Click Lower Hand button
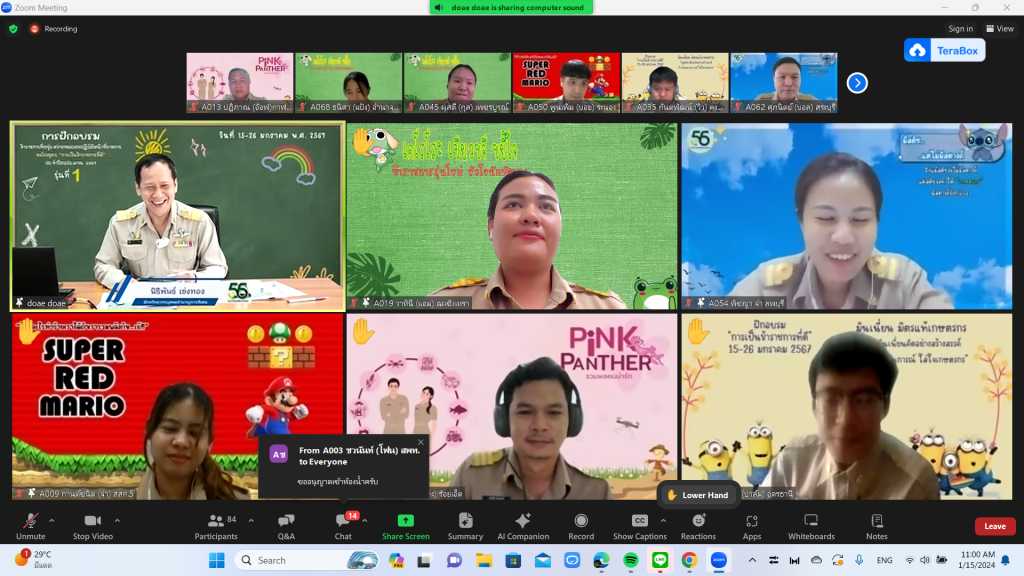This screenshot has width=1024, height=576. coord(698,495)
